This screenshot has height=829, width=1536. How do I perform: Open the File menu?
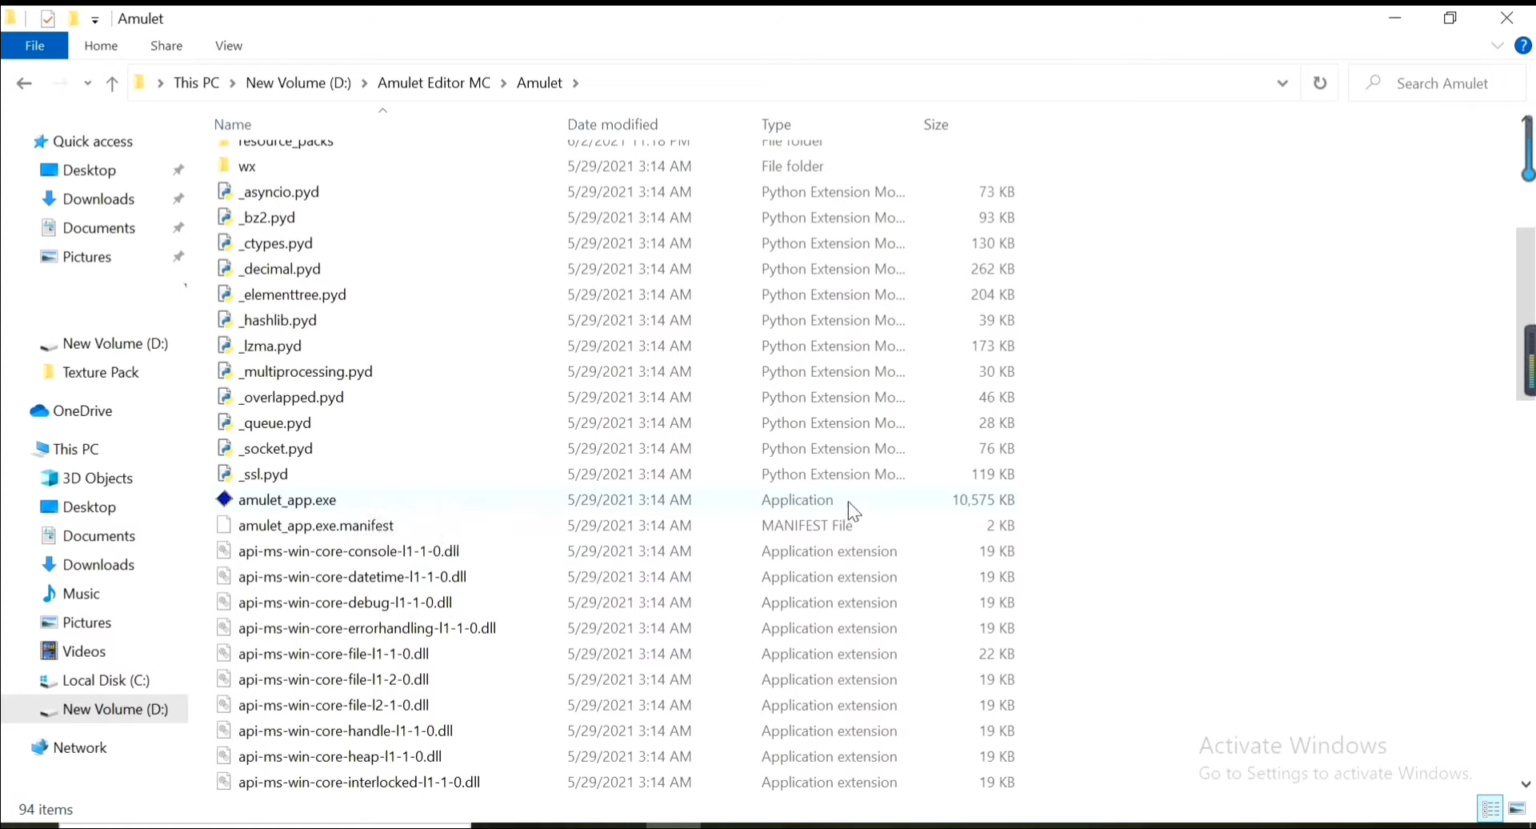(34, 45)
